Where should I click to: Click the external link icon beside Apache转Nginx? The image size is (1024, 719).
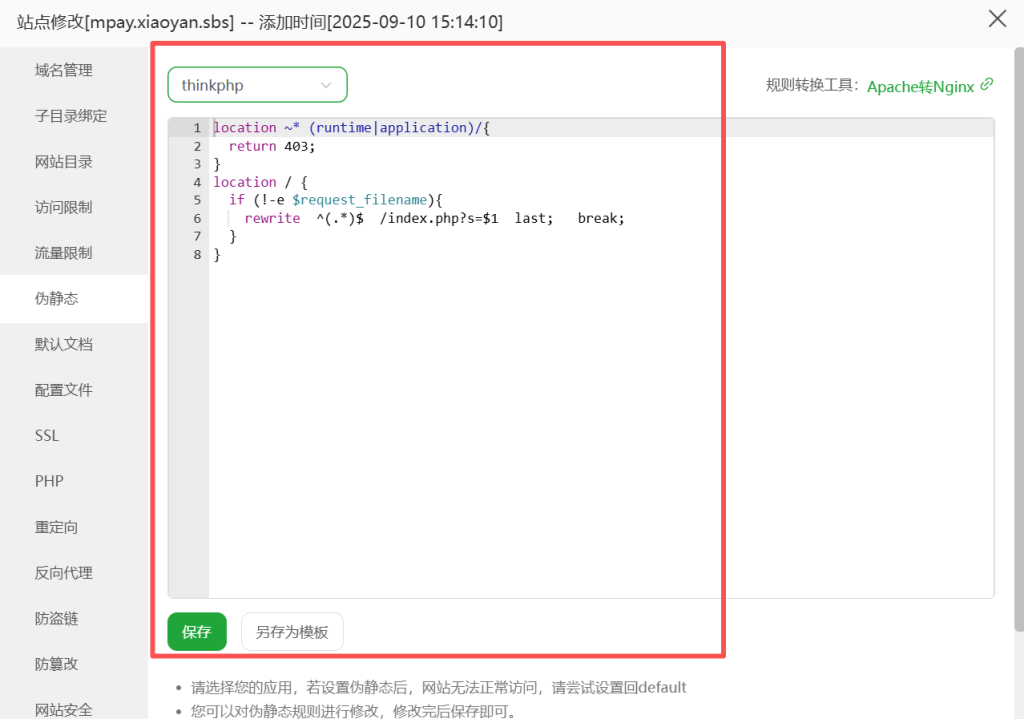[x=987, y=85]
